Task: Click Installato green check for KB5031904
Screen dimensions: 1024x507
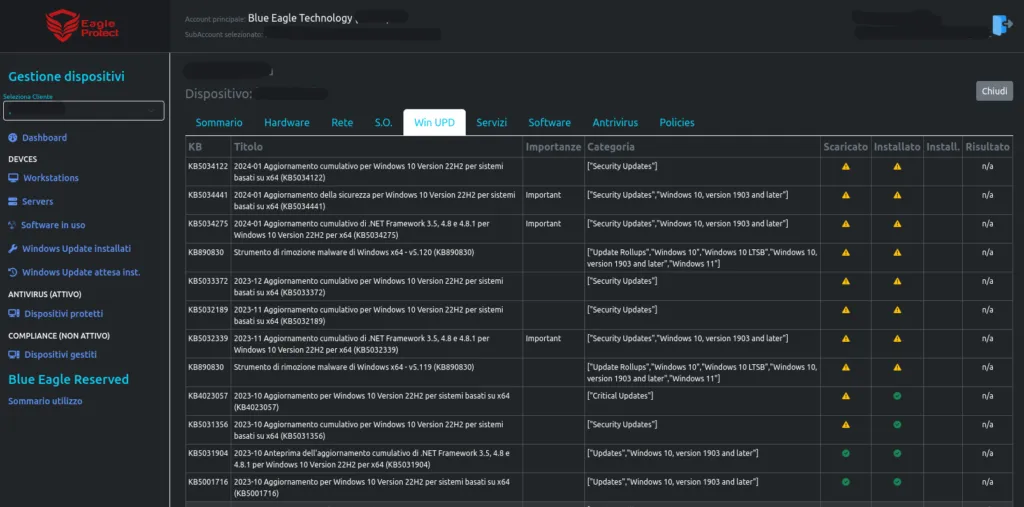Action: click(897, 453)
